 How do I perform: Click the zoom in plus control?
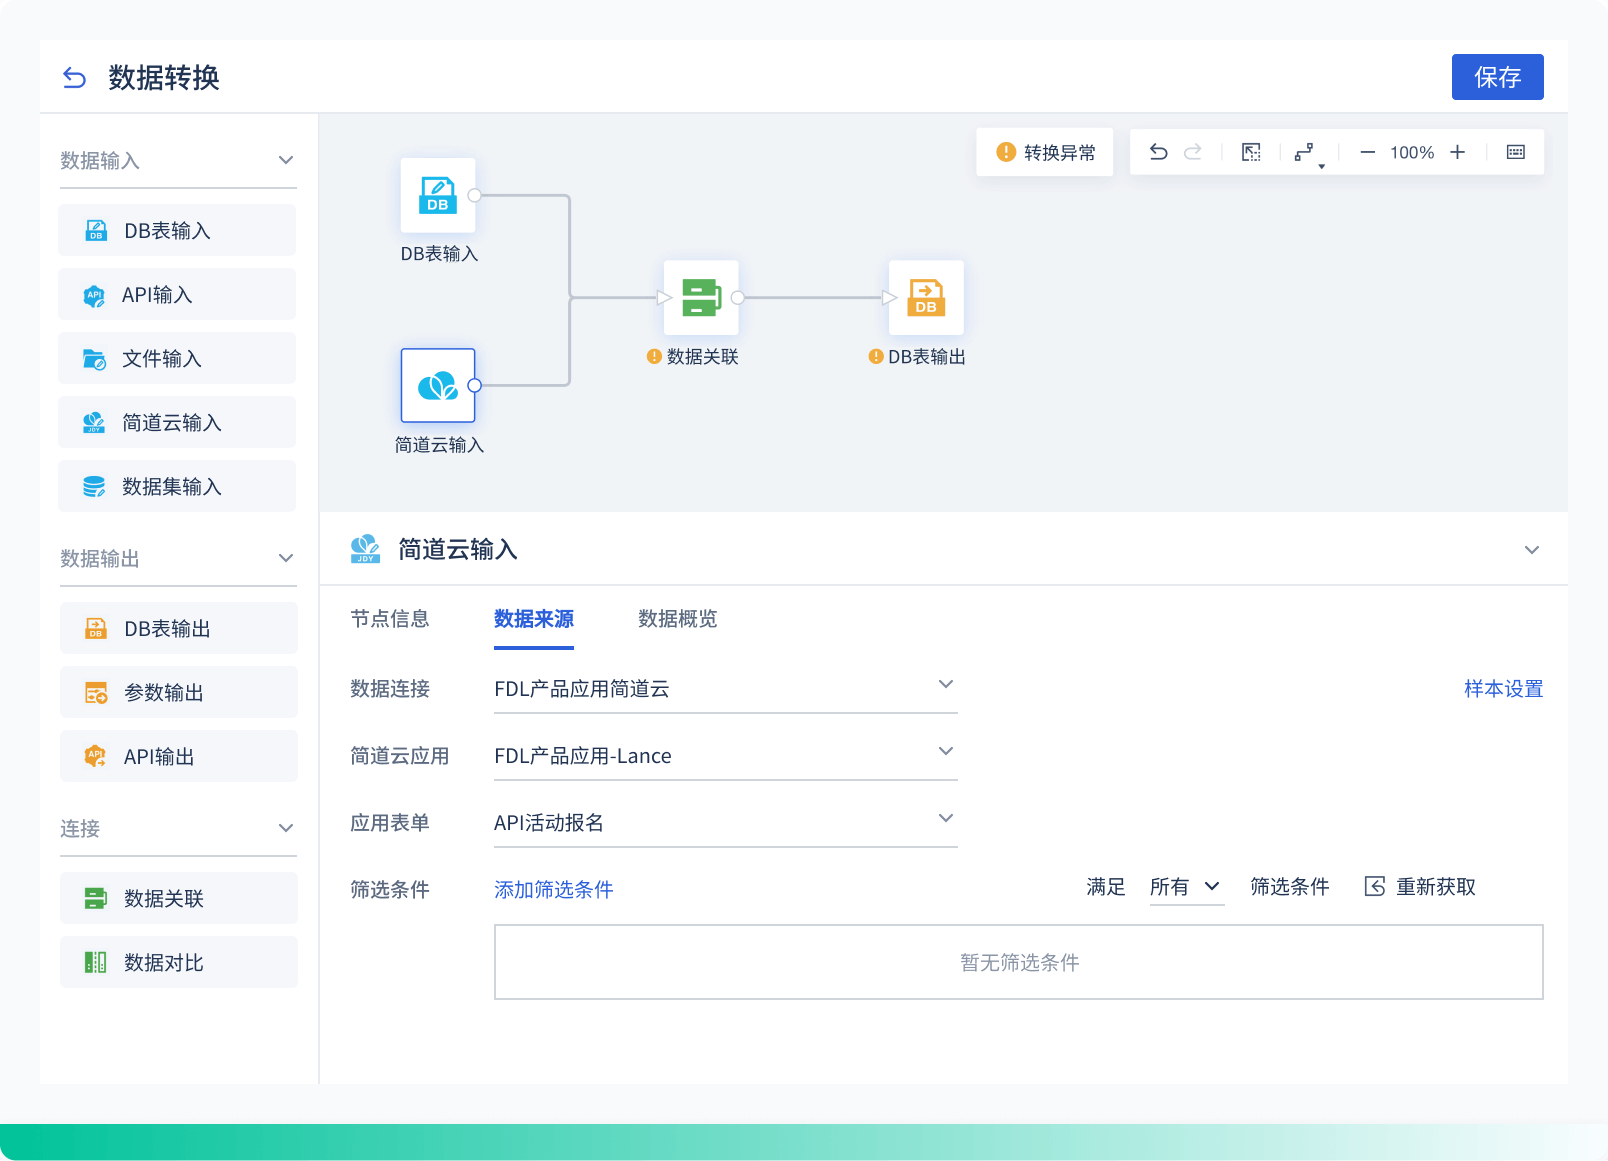(x=1457, y=152)
